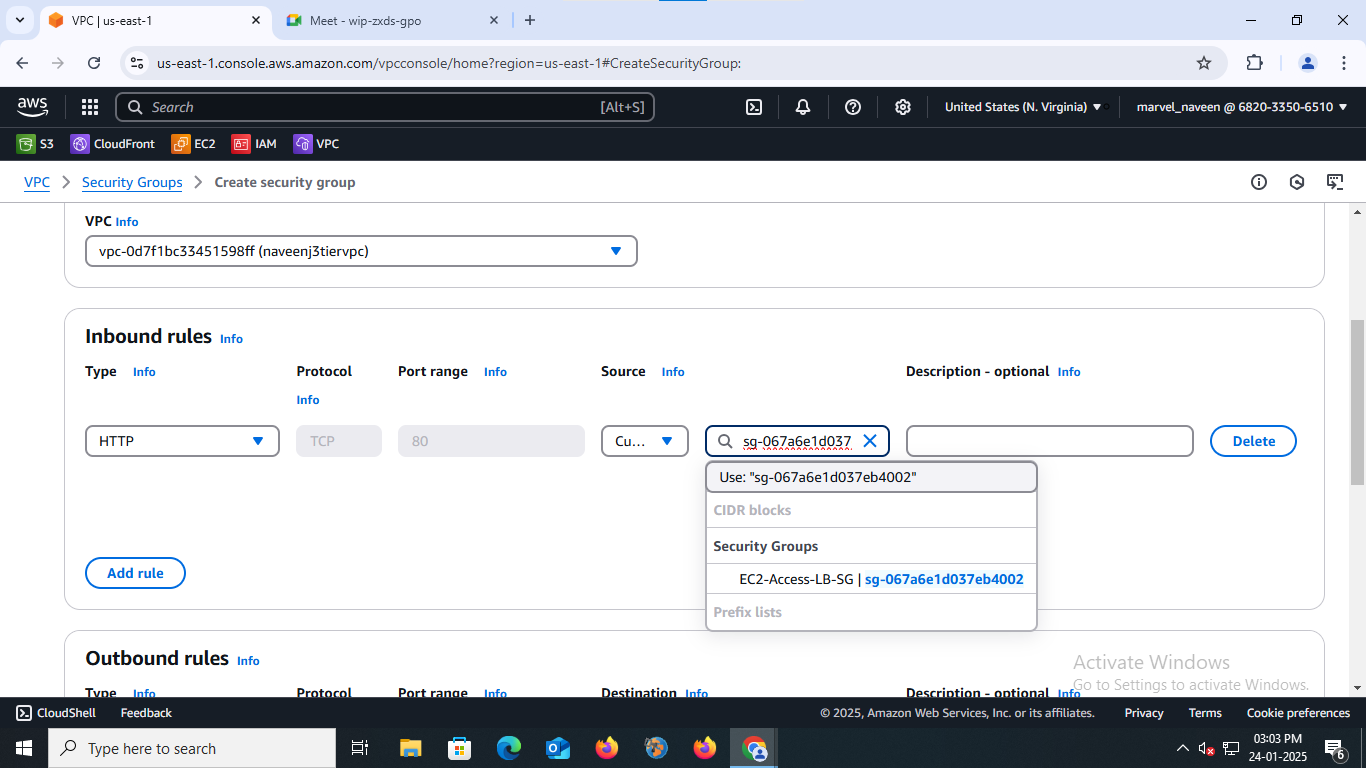Screen dimensions: 1366x768
Task: Click the AWS logo home icon
Action: tap(32, 107)
